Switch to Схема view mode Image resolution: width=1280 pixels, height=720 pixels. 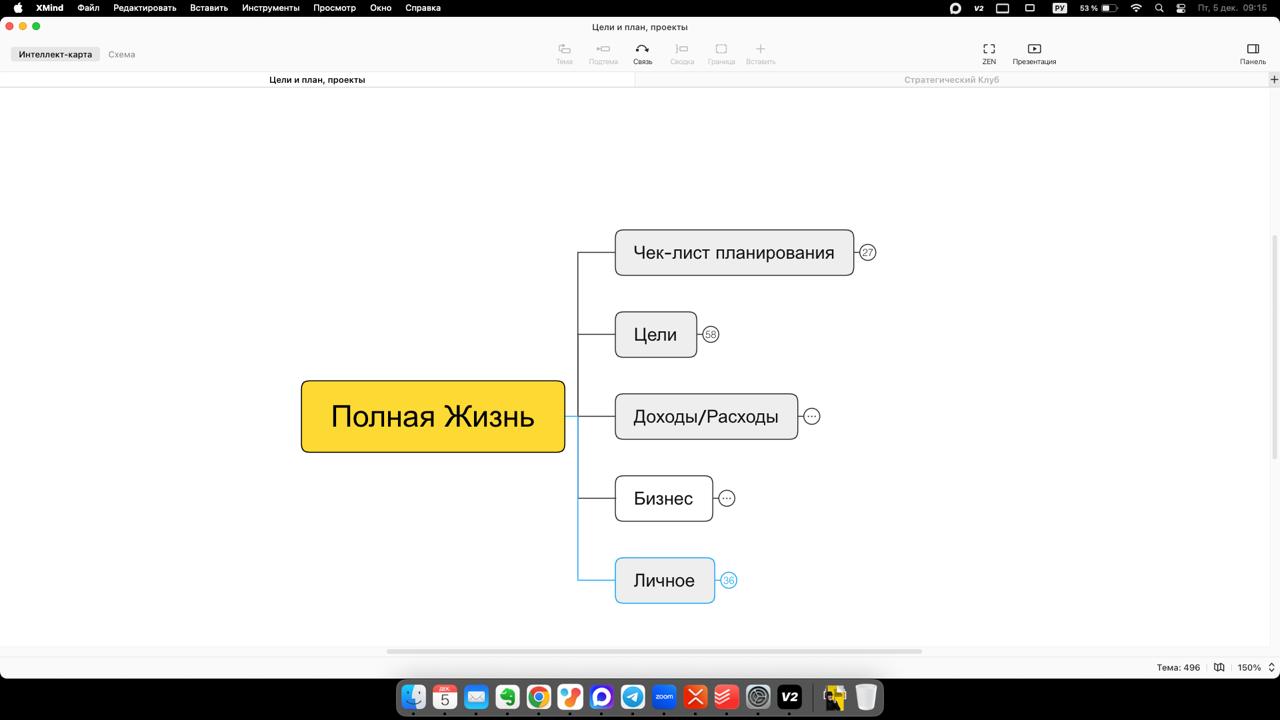[121, 55]
